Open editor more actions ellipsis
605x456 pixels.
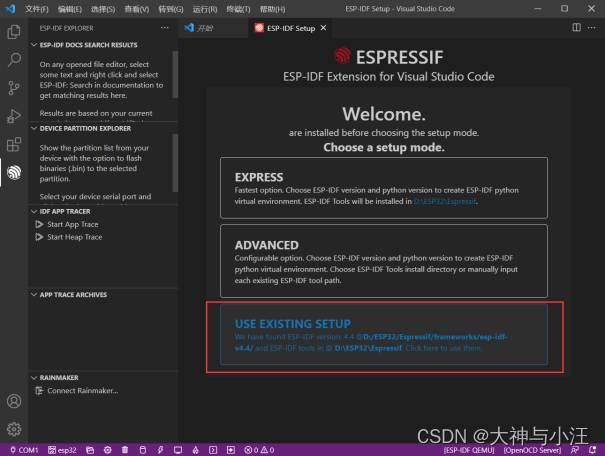(x=591, y=28)
